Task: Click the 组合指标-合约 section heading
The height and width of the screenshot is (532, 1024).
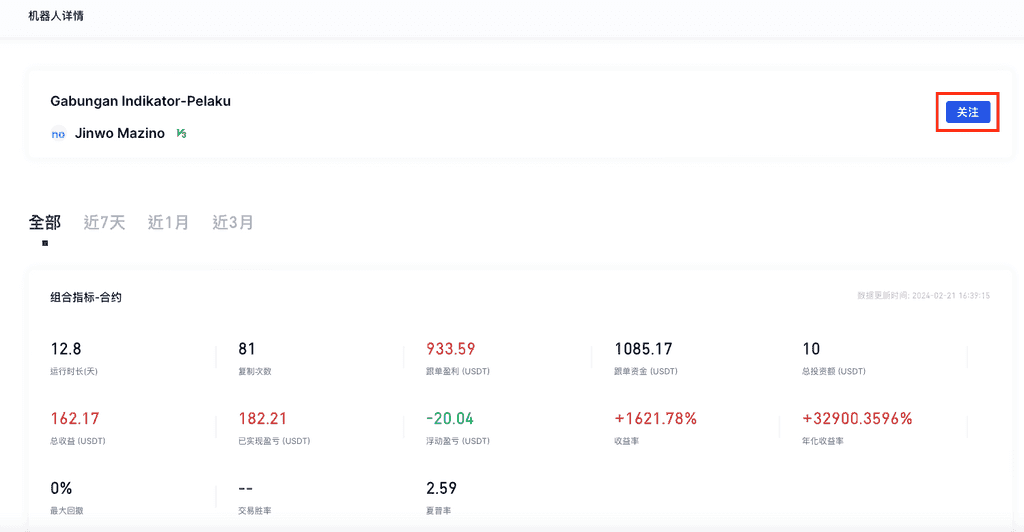Action: pos(86,297)
